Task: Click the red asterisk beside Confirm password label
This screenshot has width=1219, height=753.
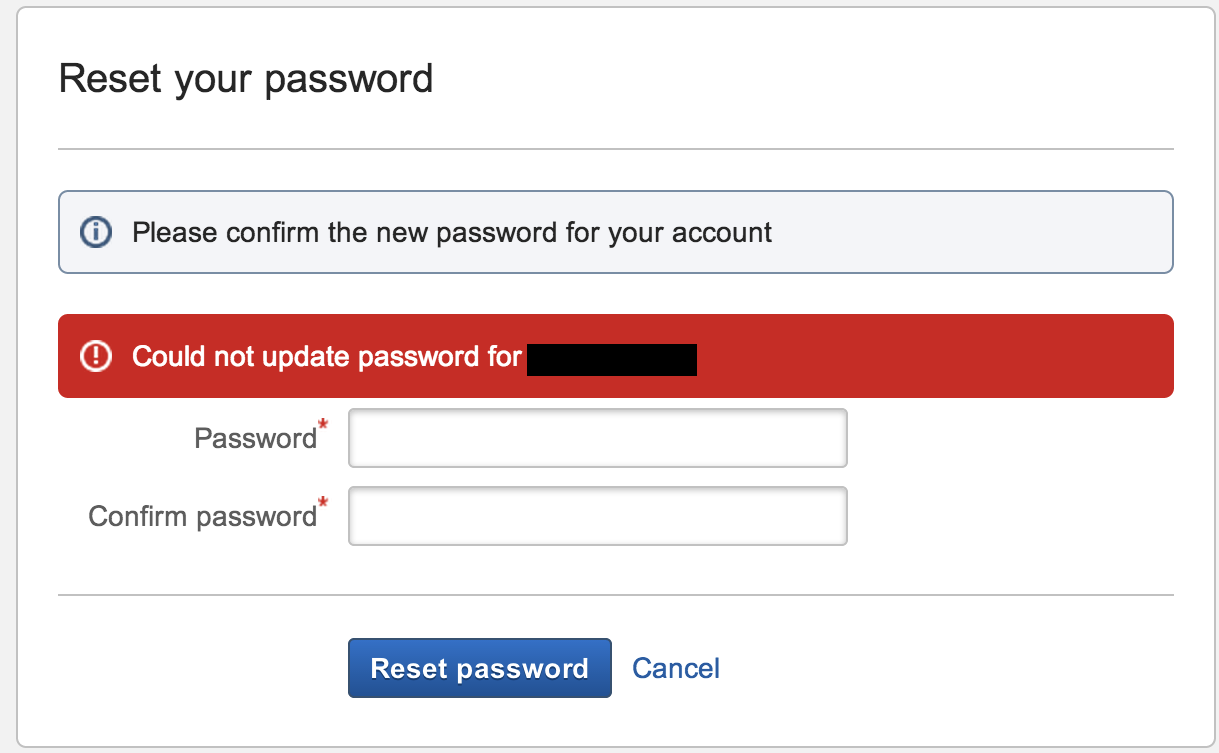Action: (323, 506)
